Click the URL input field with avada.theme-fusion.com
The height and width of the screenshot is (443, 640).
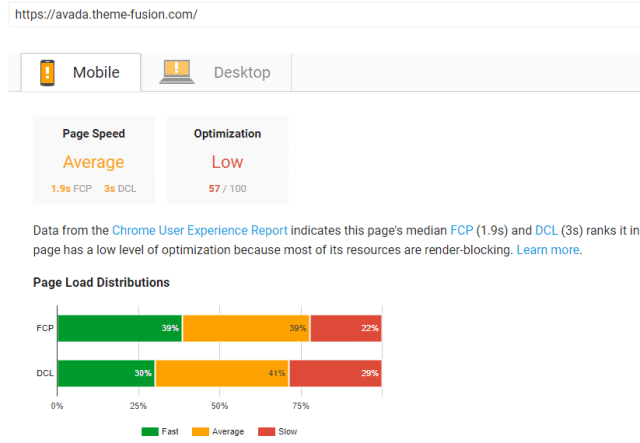click(324, 15)
